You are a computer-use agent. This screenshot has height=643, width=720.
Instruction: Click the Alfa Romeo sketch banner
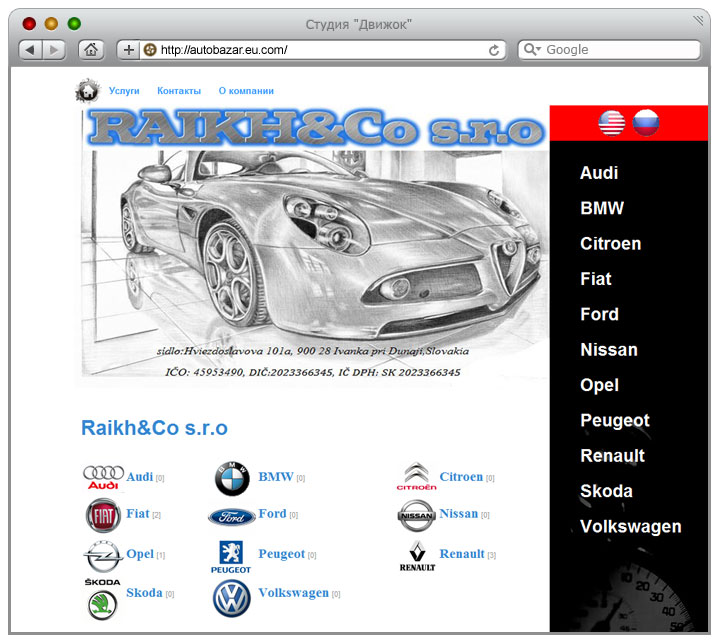(312, 248)
